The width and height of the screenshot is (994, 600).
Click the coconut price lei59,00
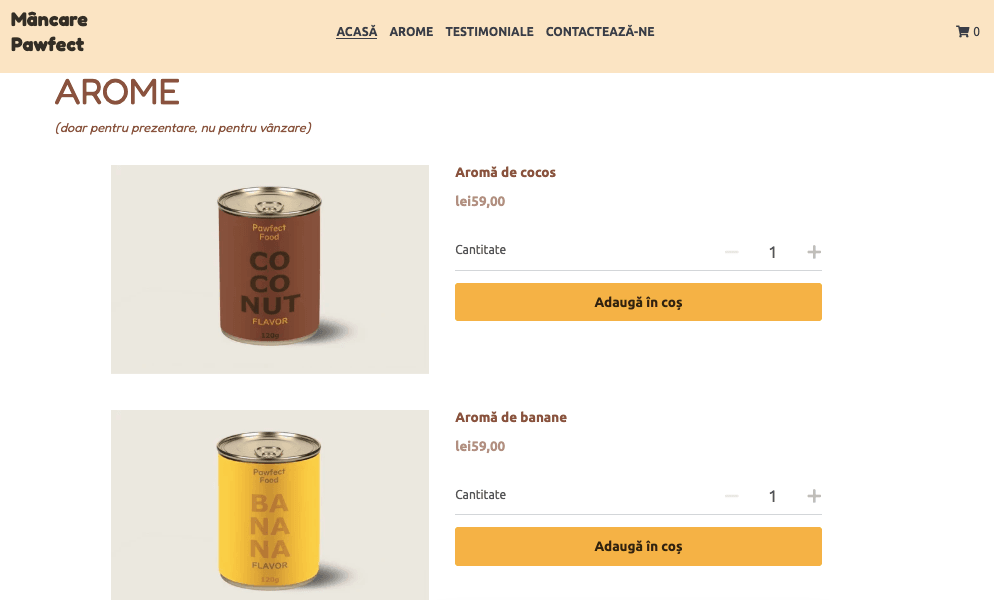pos(480,201)
